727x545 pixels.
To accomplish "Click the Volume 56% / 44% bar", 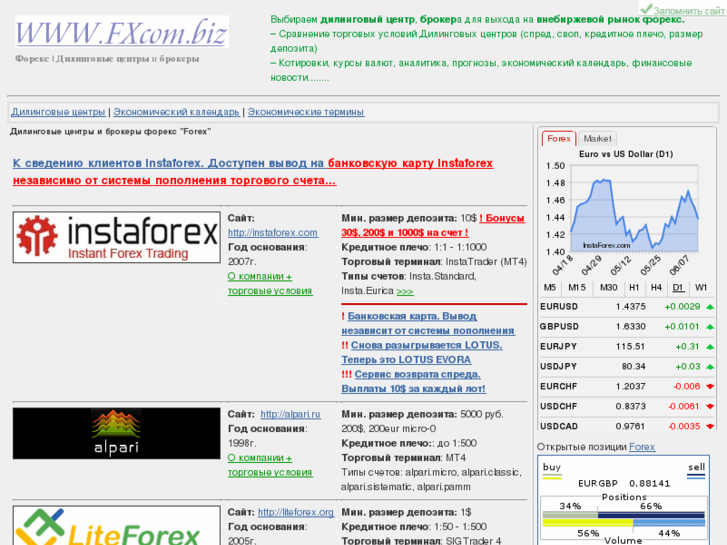I will pyautogui.click(x=624, y=523).
